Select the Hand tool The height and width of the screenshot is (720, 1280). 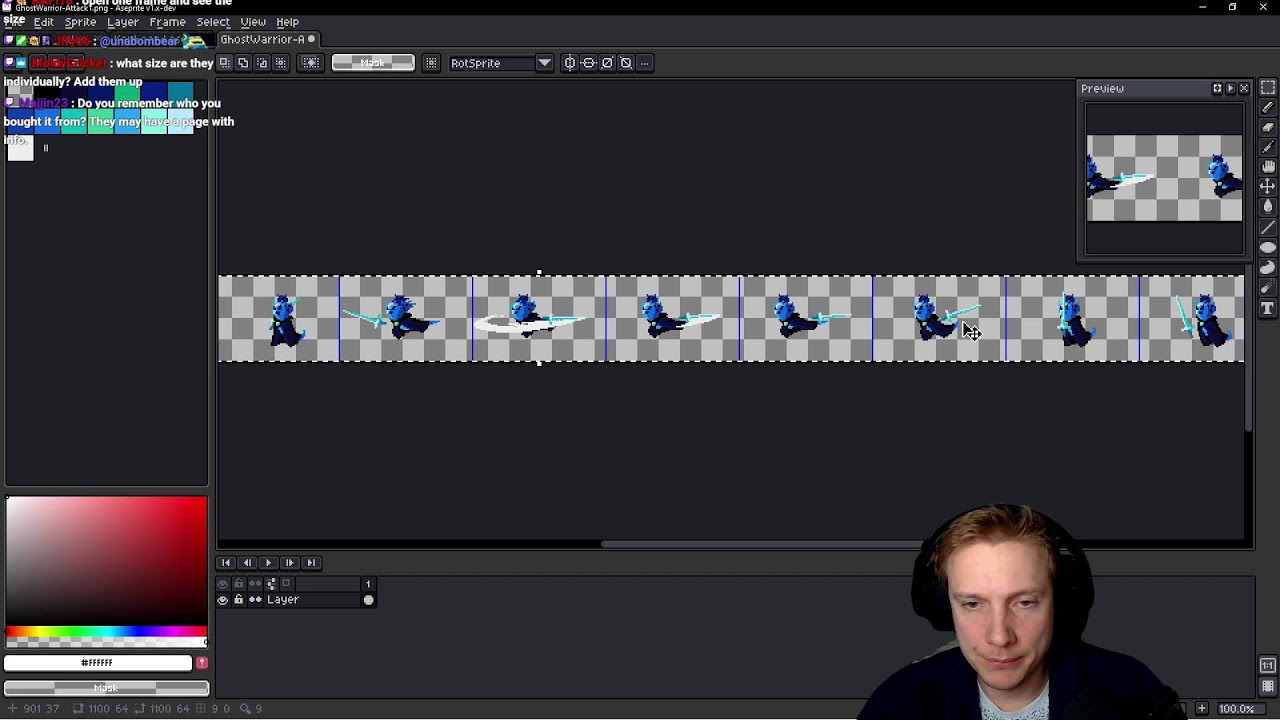pos(1268,168)
